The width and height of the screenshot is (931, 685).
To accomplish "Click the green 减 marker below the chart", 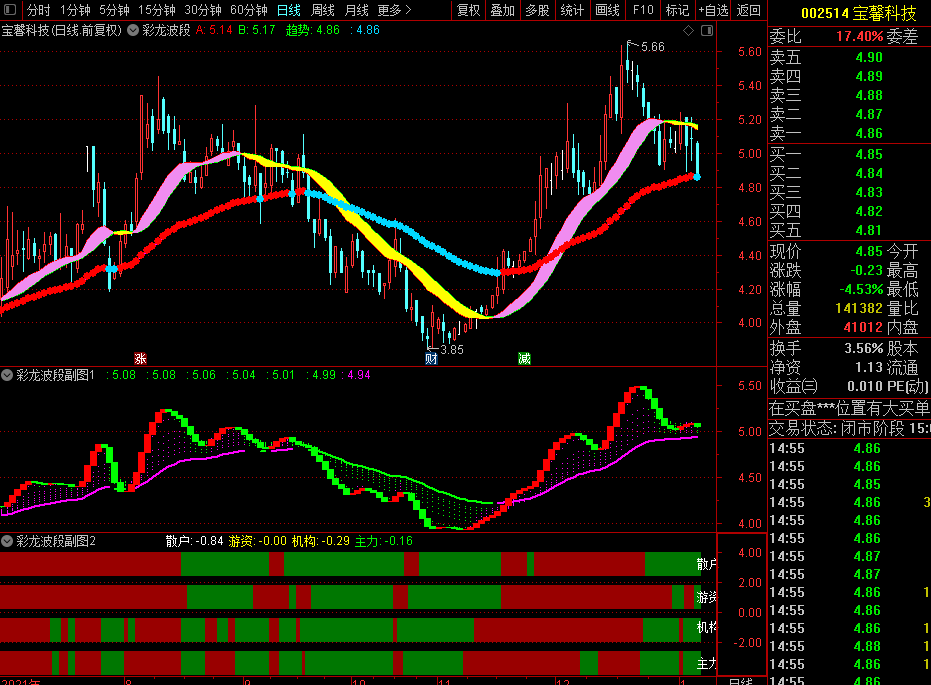I will pos(524,358).
